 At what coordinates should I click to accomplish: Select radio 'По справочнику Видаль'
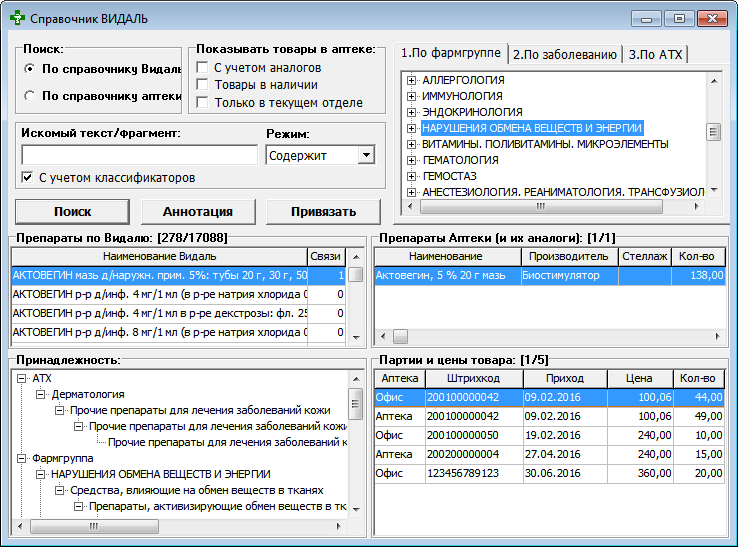click(29, 69)
